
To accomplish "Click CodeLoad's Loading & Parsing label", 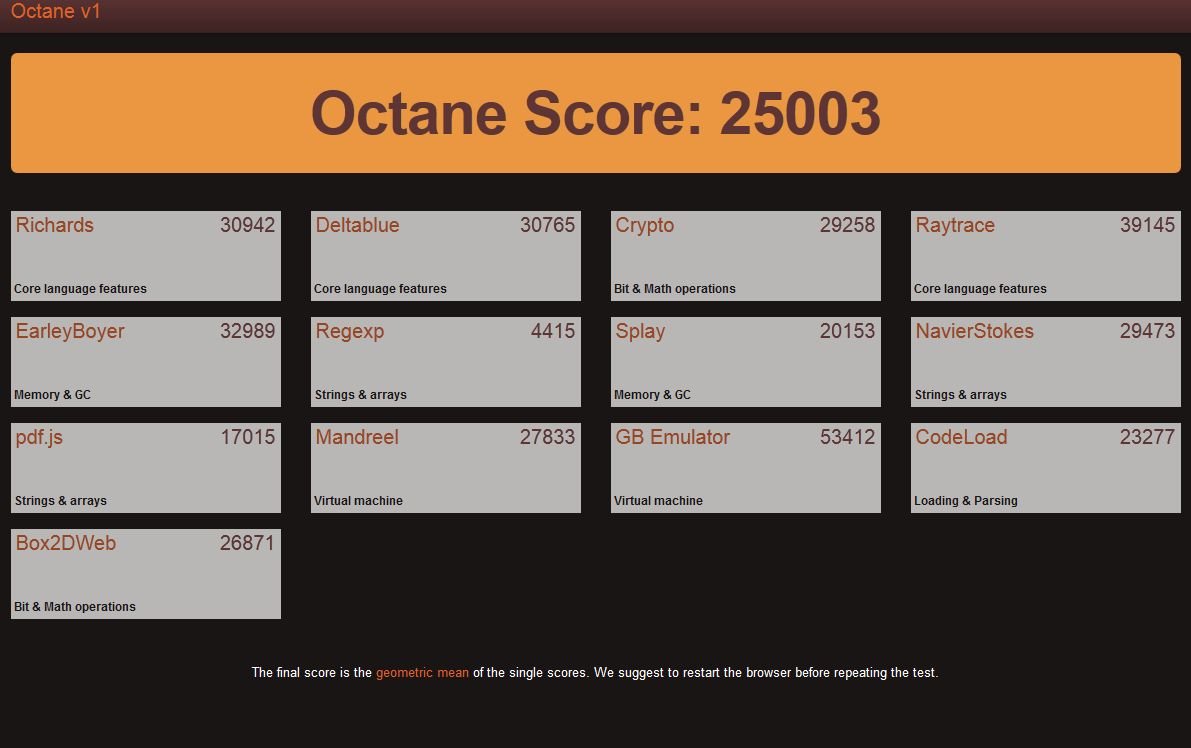I will click(x=966, y=501).
